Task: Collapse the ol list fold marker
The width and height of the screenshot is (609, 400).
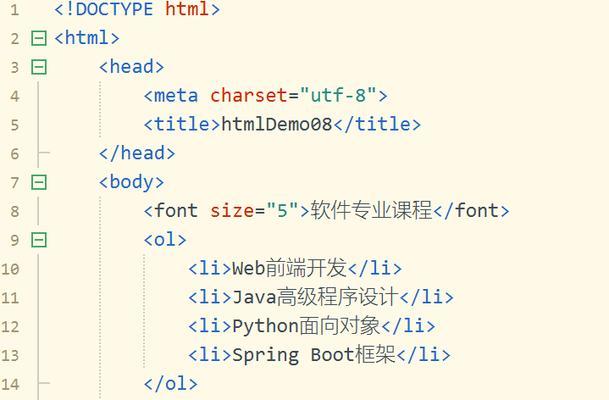Action: pyautogui.click(x=39, y=240)
